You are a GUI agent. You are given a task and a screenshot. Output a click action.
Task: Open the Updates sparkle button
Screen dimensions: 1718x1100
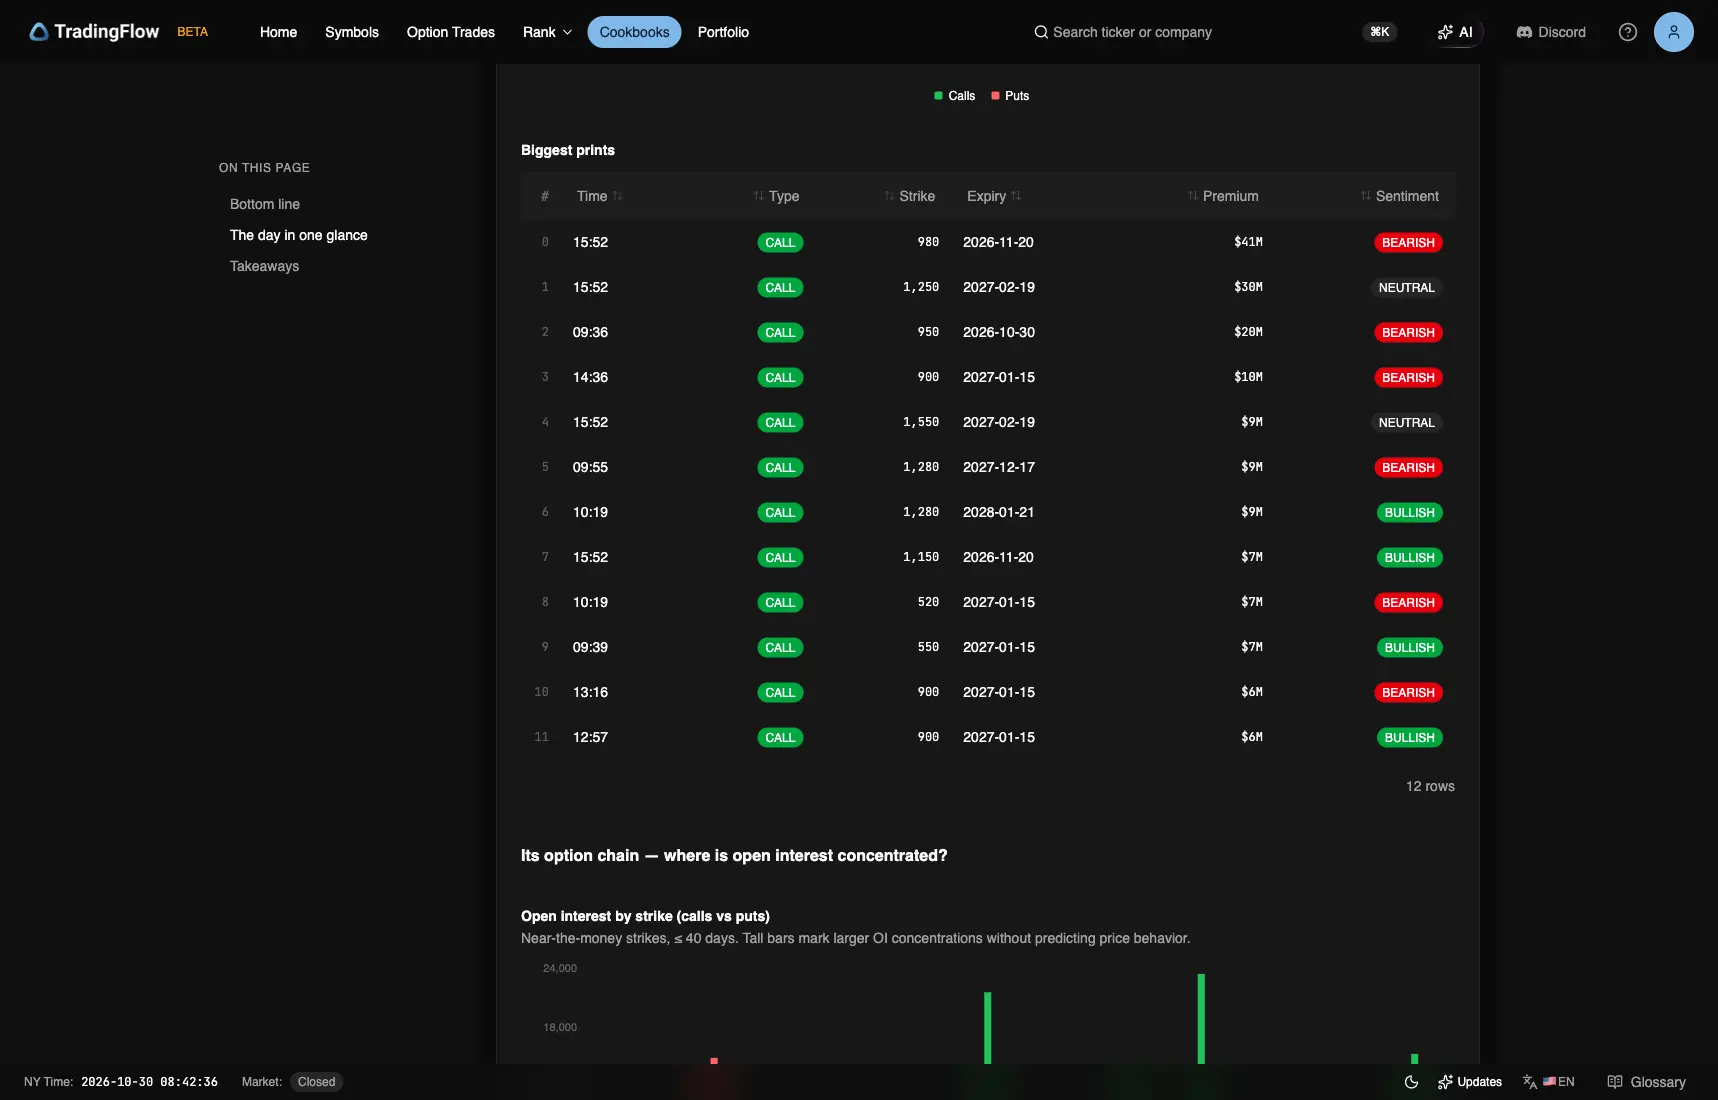tap(1470, 1082)
